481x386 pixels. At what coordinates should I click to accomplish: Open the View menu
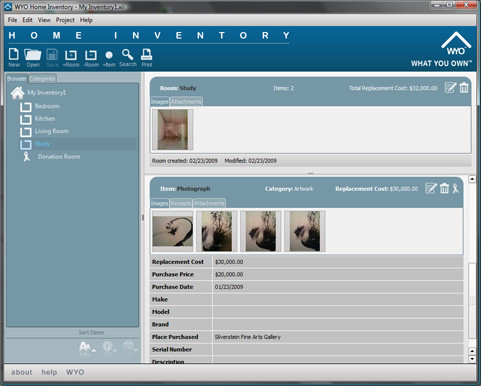tap(44, 20)
